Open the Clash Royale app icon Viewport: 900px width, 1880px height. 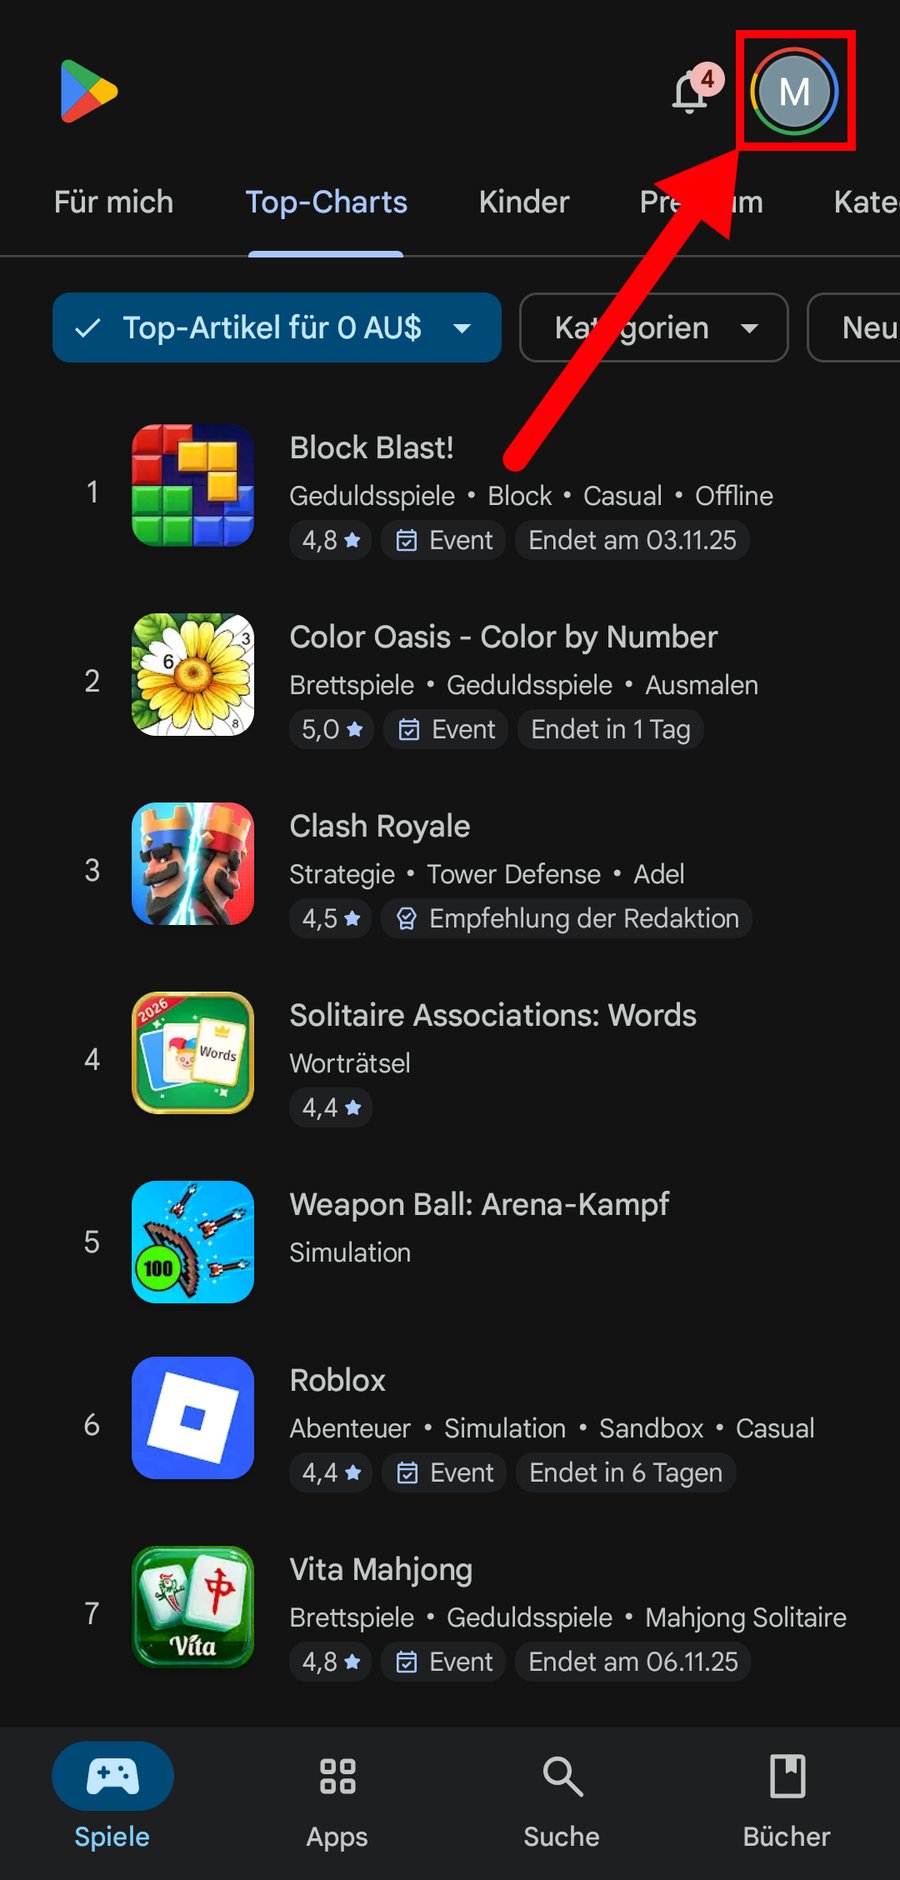[193, 863]
